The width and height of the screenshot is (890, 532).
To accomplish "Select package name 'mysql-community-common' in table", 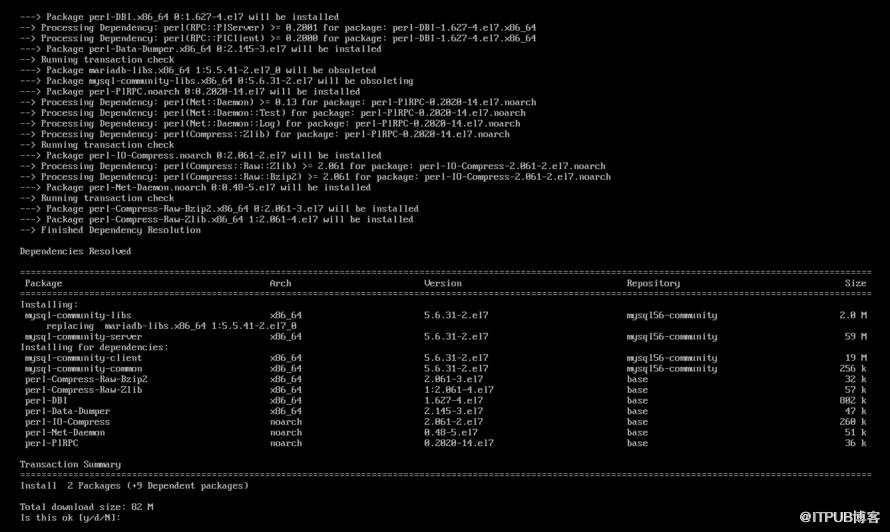I will click(83, 368).
